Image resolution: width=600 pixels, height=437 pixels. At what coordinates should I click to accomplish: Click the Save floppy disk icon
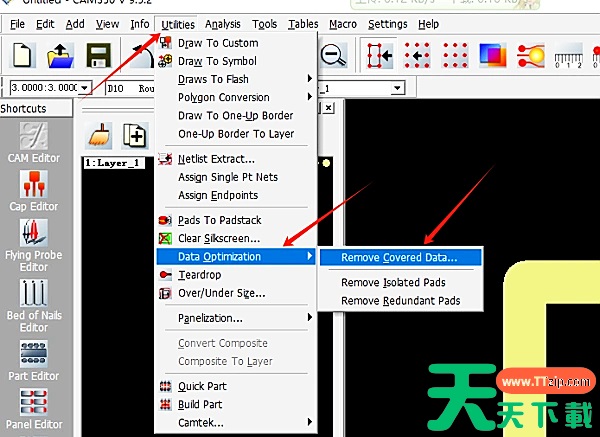pos(99,56)
